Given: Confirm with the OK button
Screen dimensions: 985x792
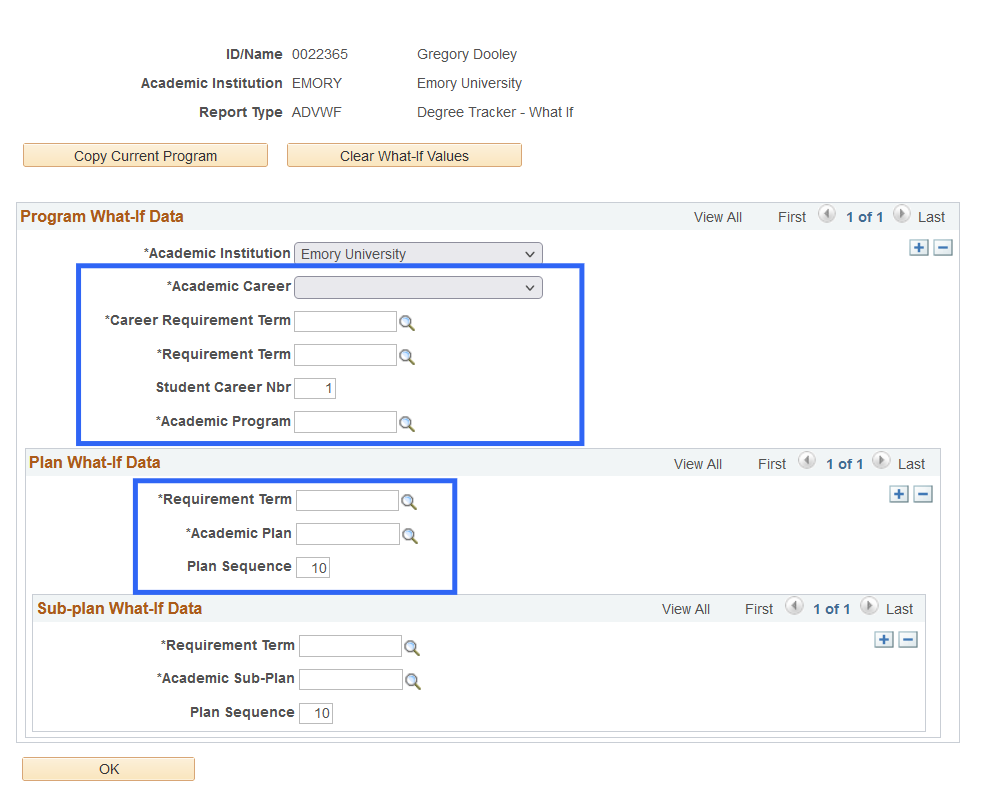Looking at the screenshot, I should [108, 769].
